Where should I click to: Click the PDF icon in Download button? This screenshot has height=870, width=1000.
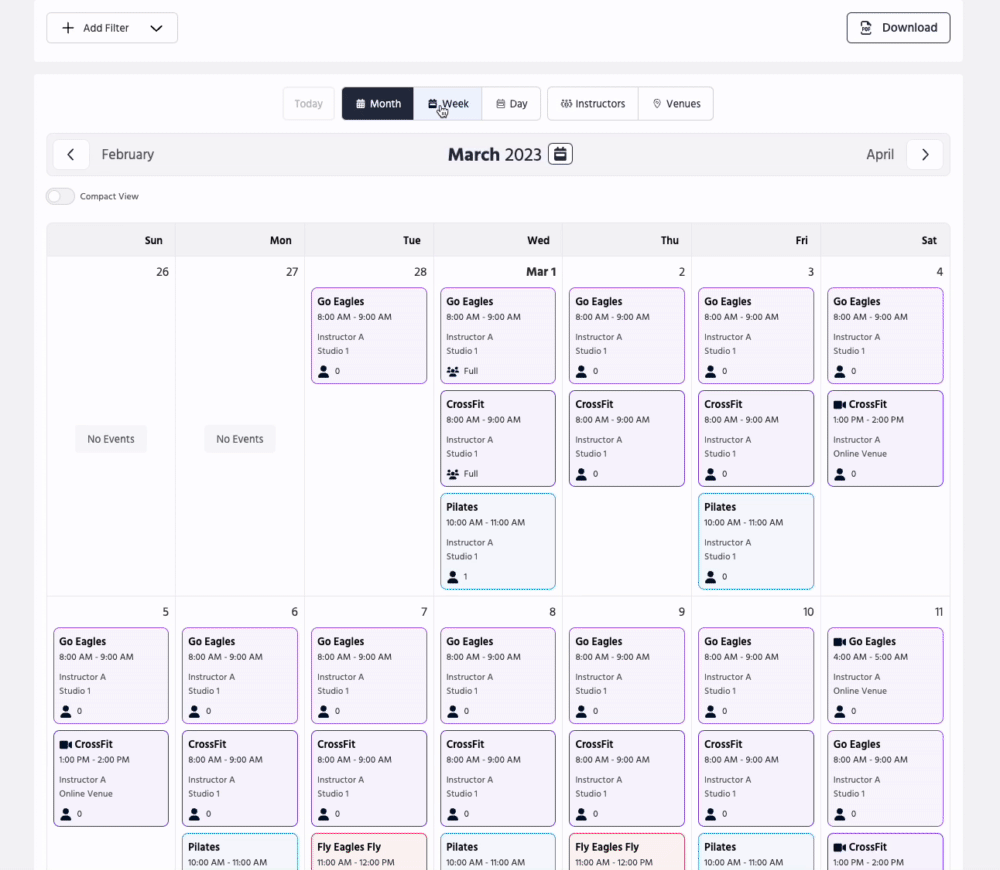coord(866,28)
